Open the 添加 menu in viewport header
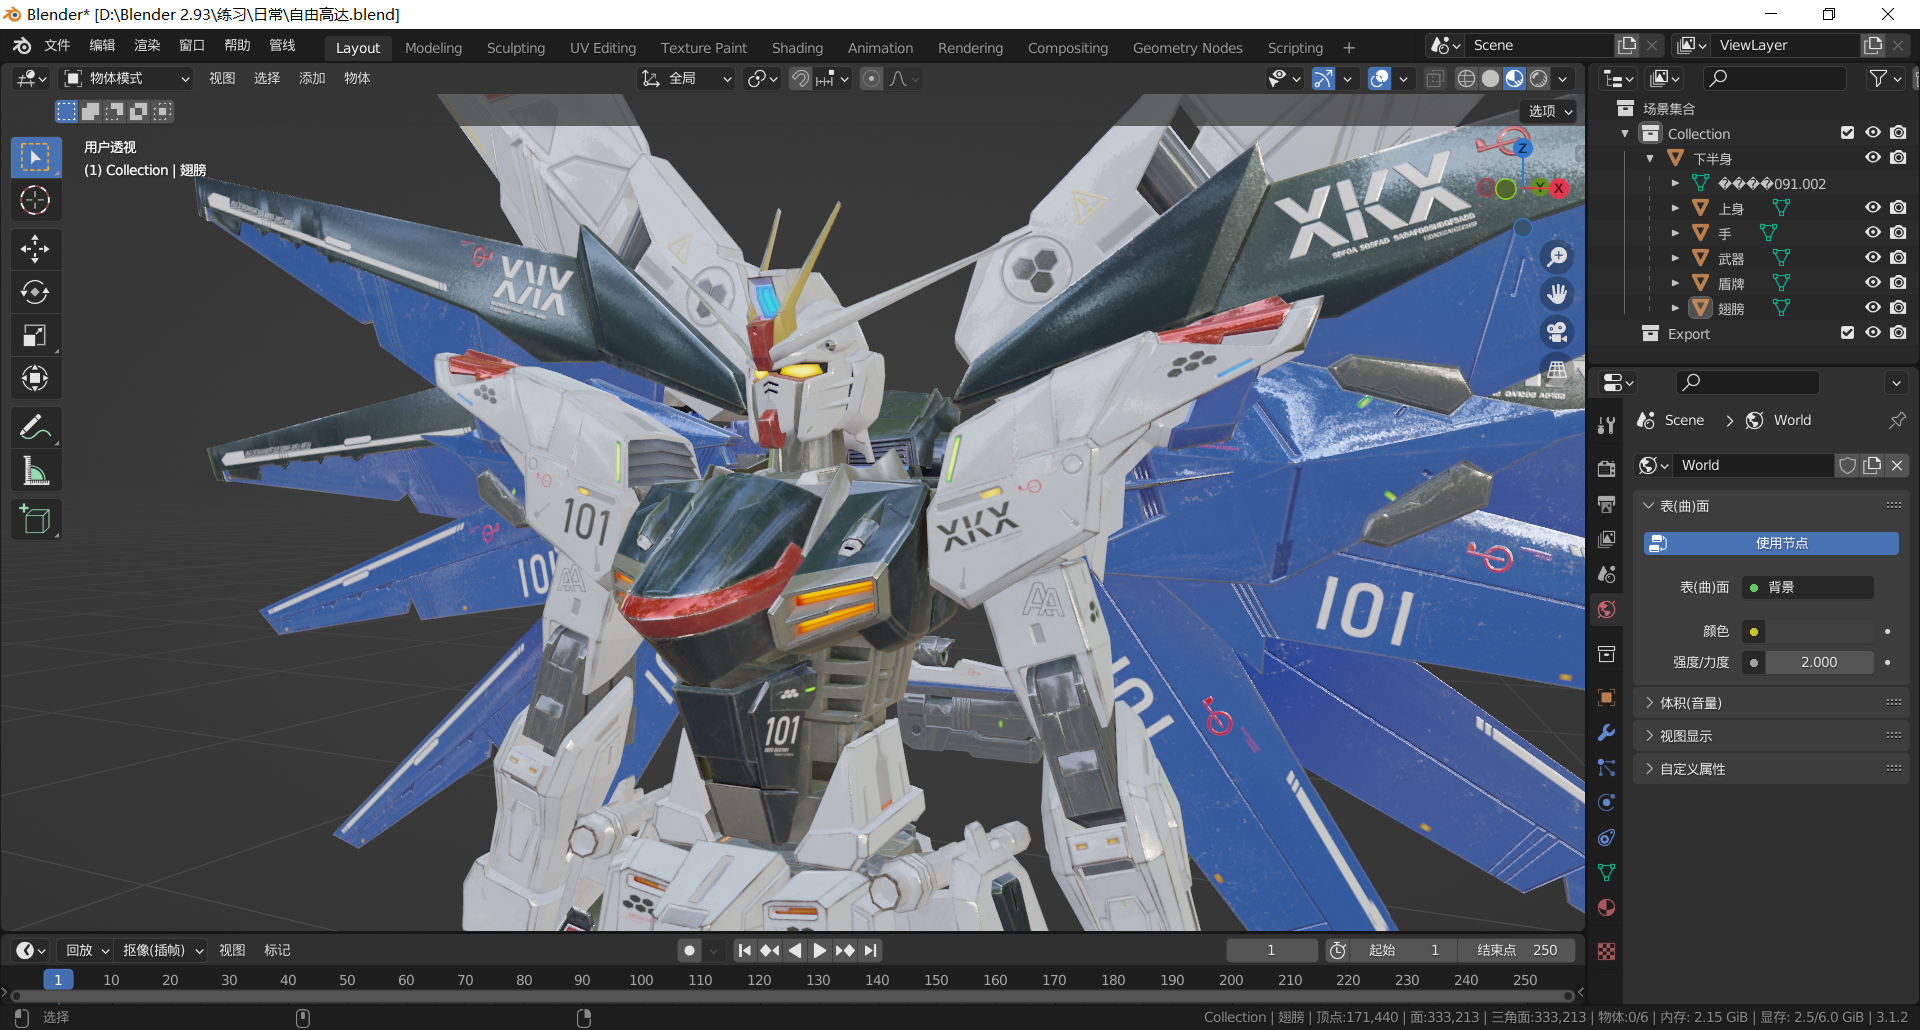The height and width of the screenshot is (1030, 1920). (312, 78)
